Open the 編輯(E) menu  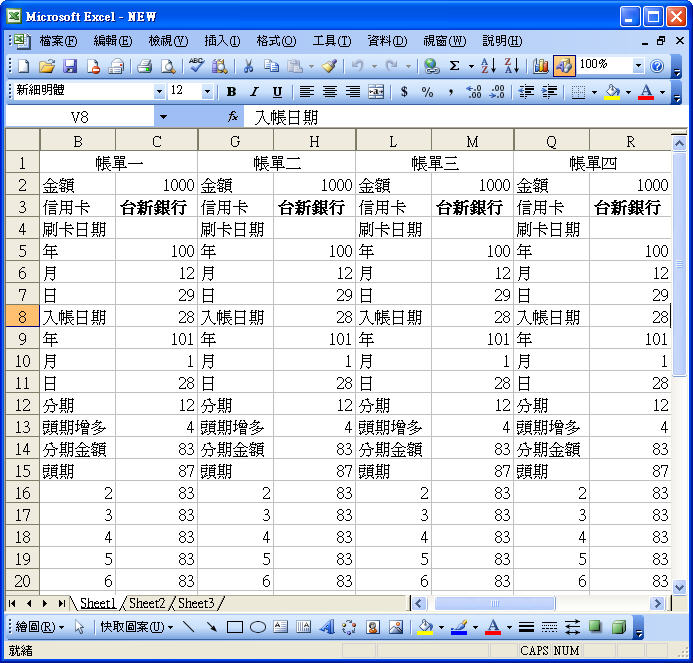(x=113, y=41)
